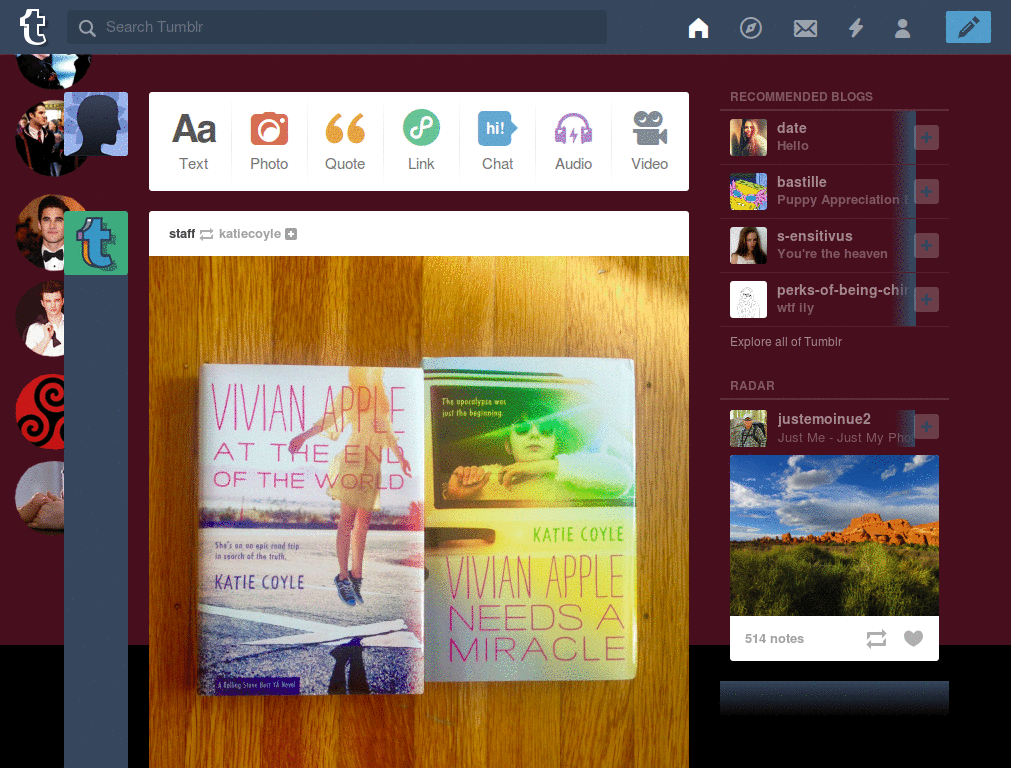1024x768 pixels.
Task: Click the Vivian Apple books photo
Action: click(419, 512)
